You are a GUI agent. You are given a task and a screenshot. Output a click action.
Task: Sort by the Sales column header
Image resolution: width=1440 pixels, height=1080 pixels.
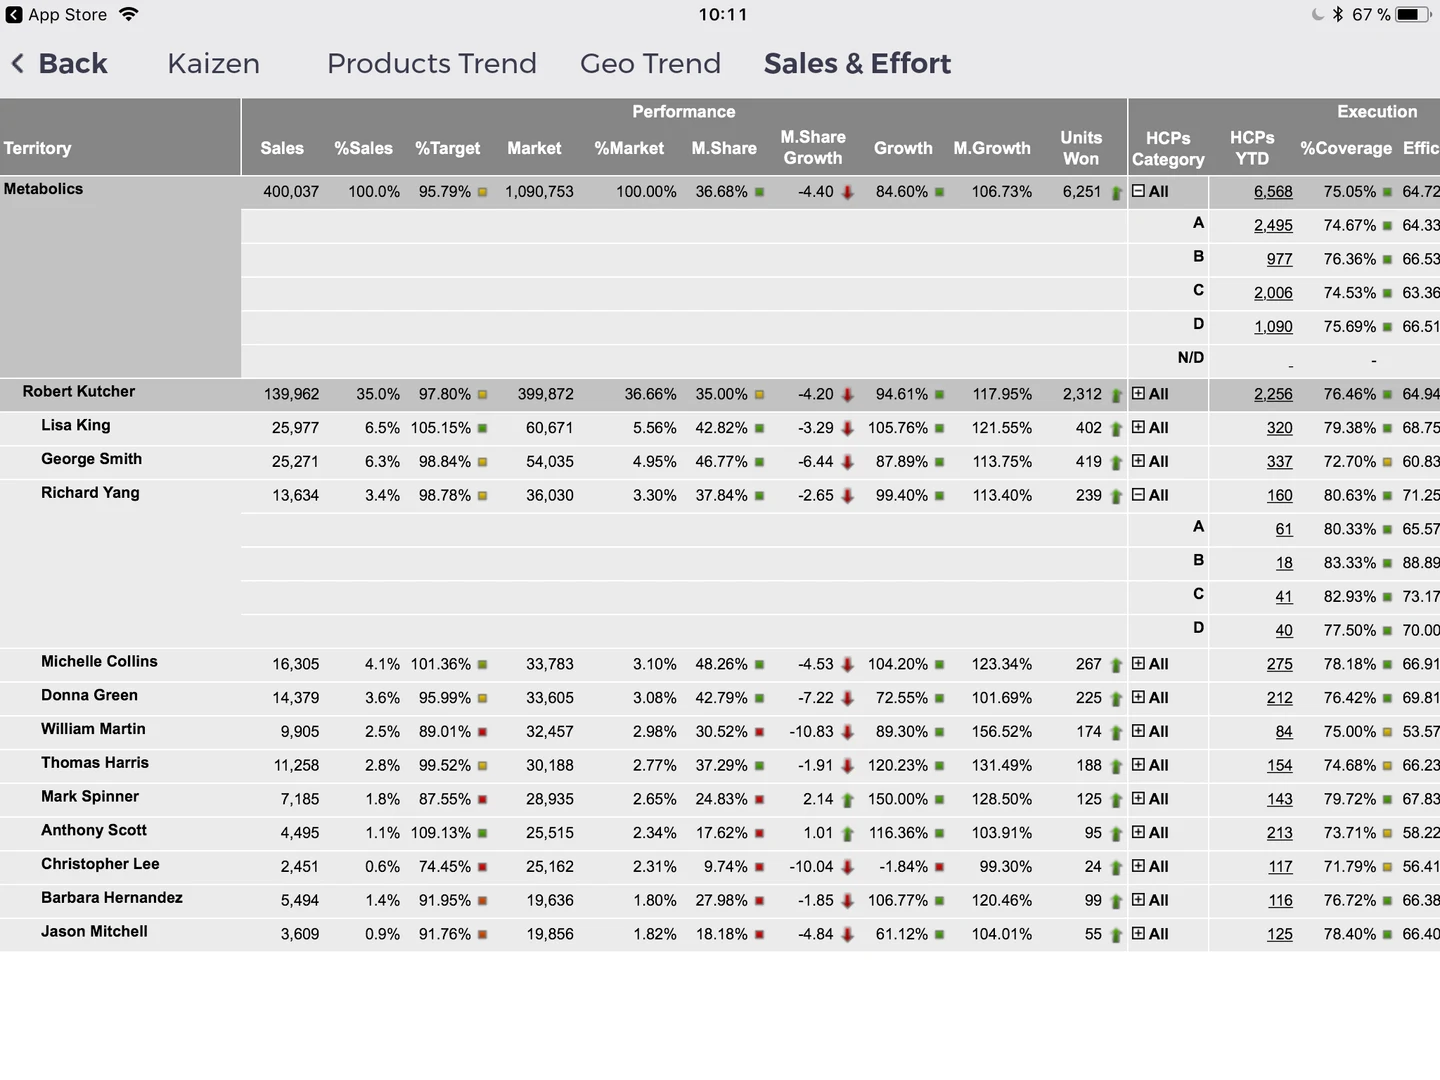[x=282, y=148]
